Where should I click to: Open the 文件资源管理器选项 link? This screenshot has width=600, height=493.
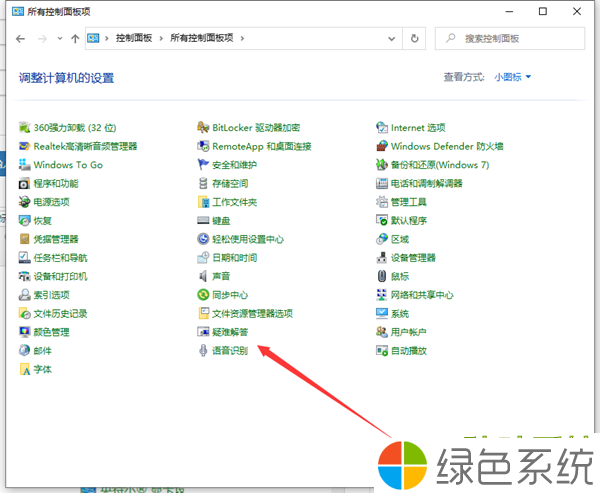point(253,313)
